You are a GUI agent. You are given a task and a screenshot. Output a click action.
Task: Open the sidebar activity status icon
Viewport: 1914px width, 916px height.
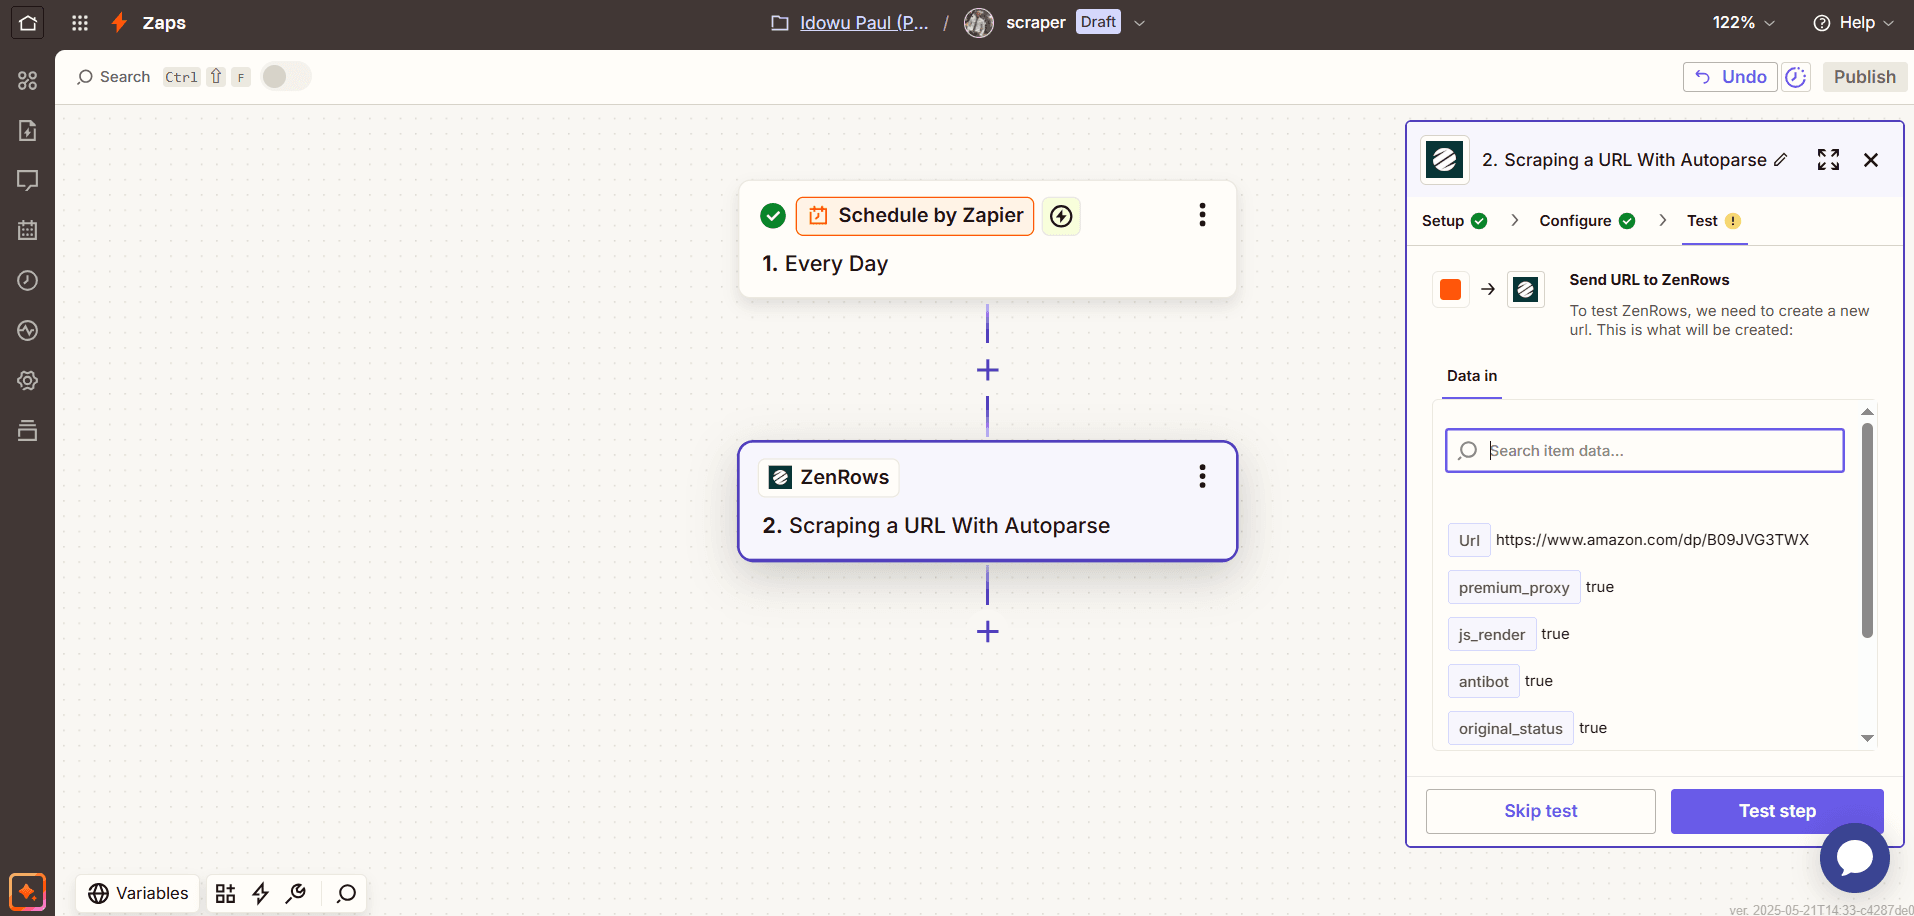pos(27,330)
